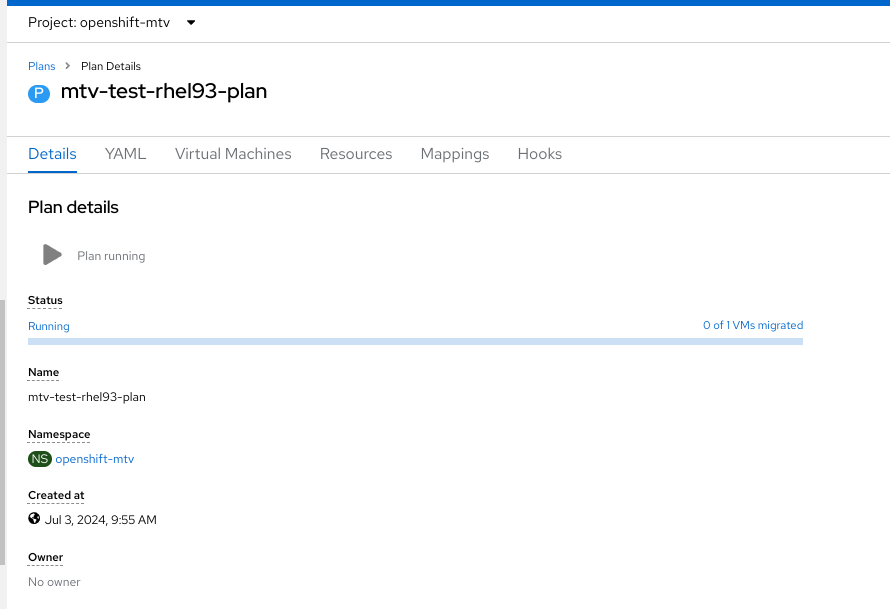Click the Plan running play icon

pyautogui.click(x=52, y=255)
